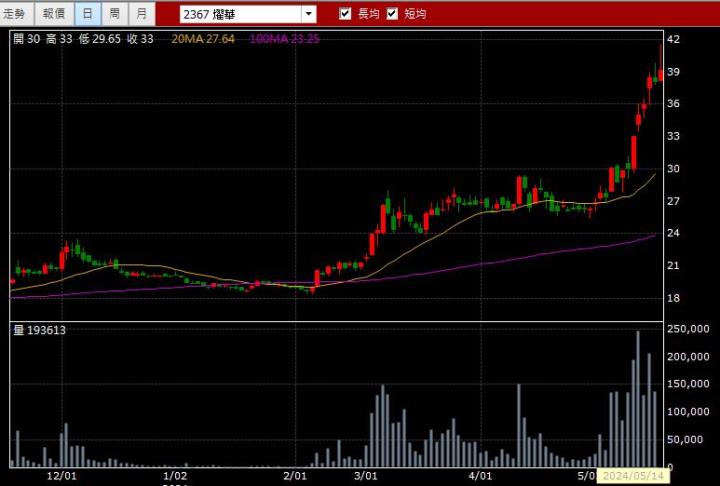This screenshot has height=486, width=720.
Task: Switch to the 周 weekly chart period
Action: [x=115, y=14]
